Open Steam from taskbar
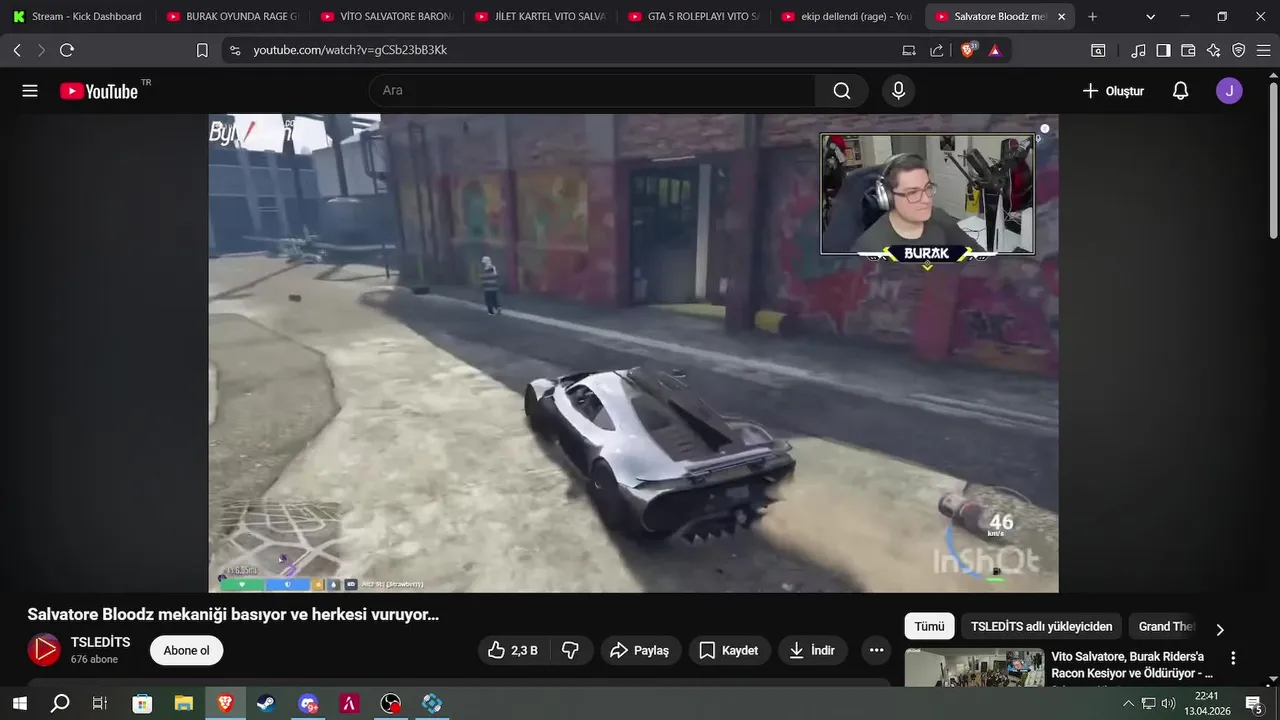1280x720 pixels. pyautogui.click(x=266, y=704)
